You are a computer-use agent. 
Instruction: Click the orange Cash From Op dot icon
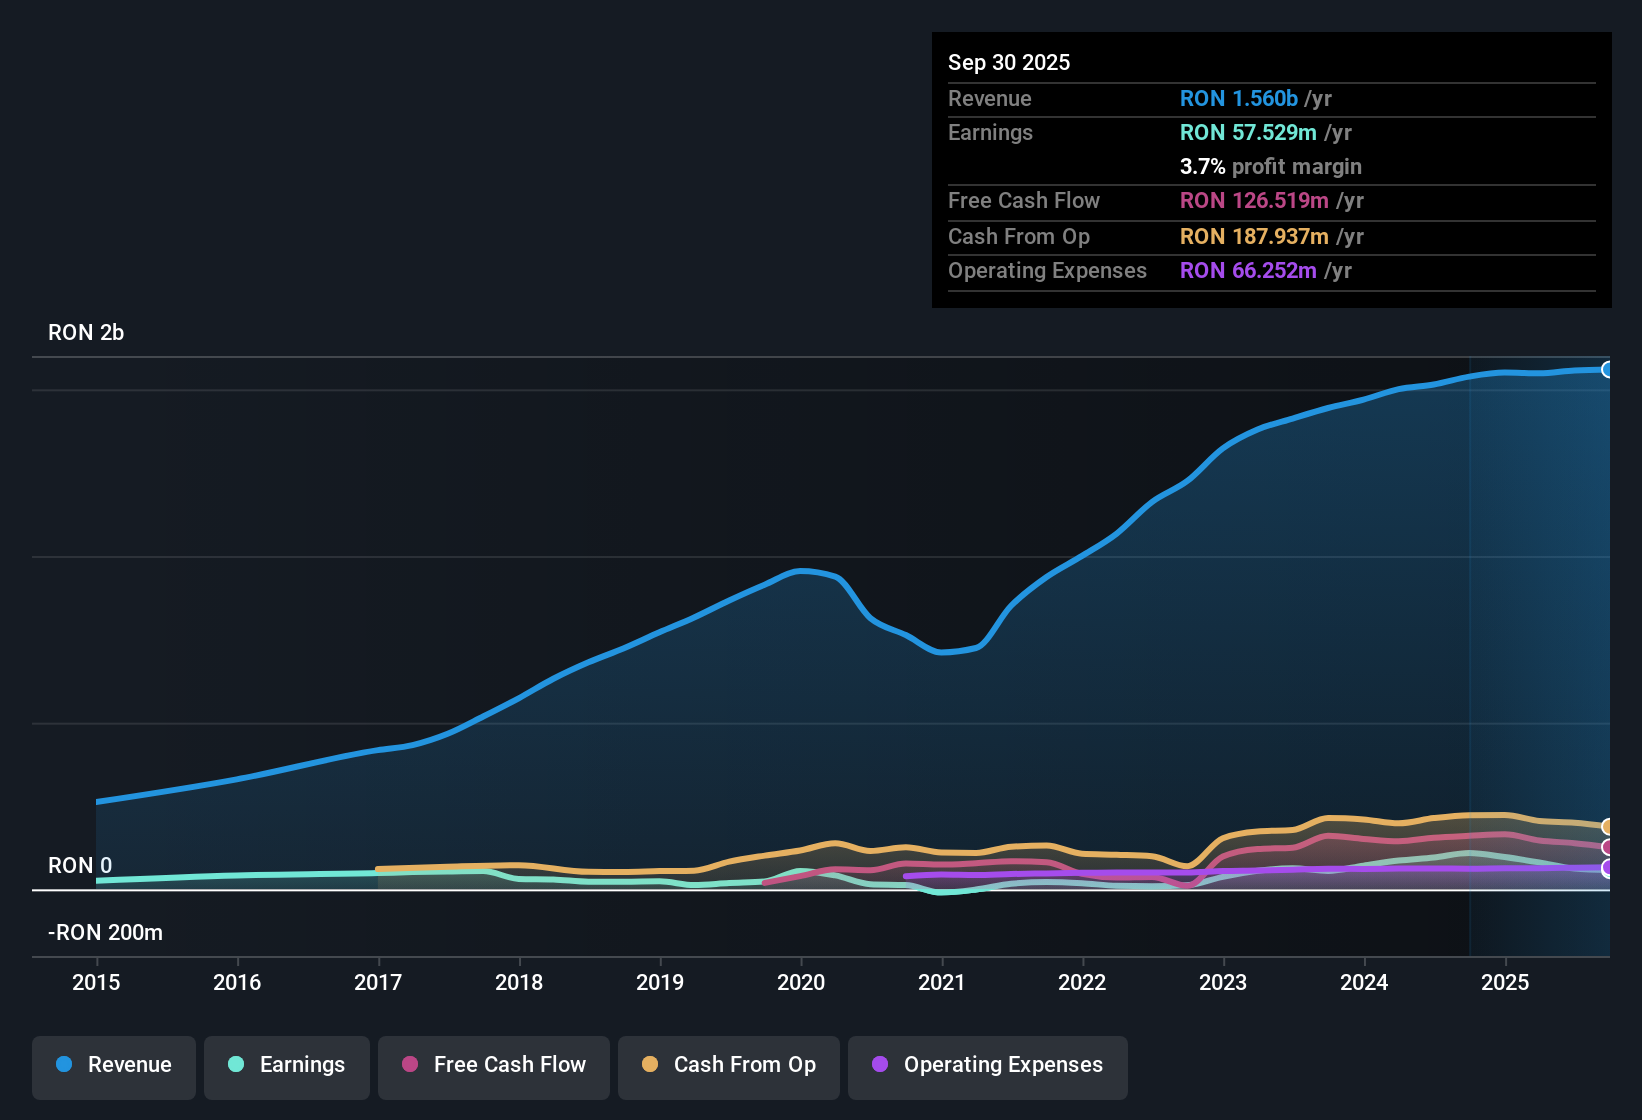(649, 1066)
